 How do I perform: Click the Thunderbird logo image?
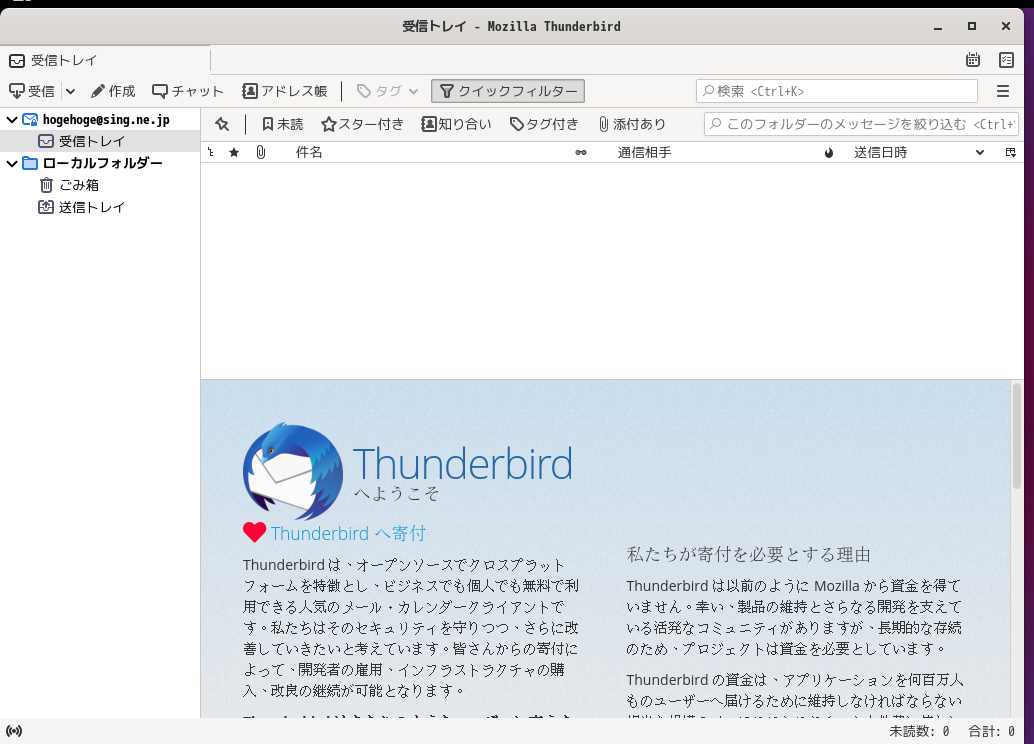coord(293,472)
